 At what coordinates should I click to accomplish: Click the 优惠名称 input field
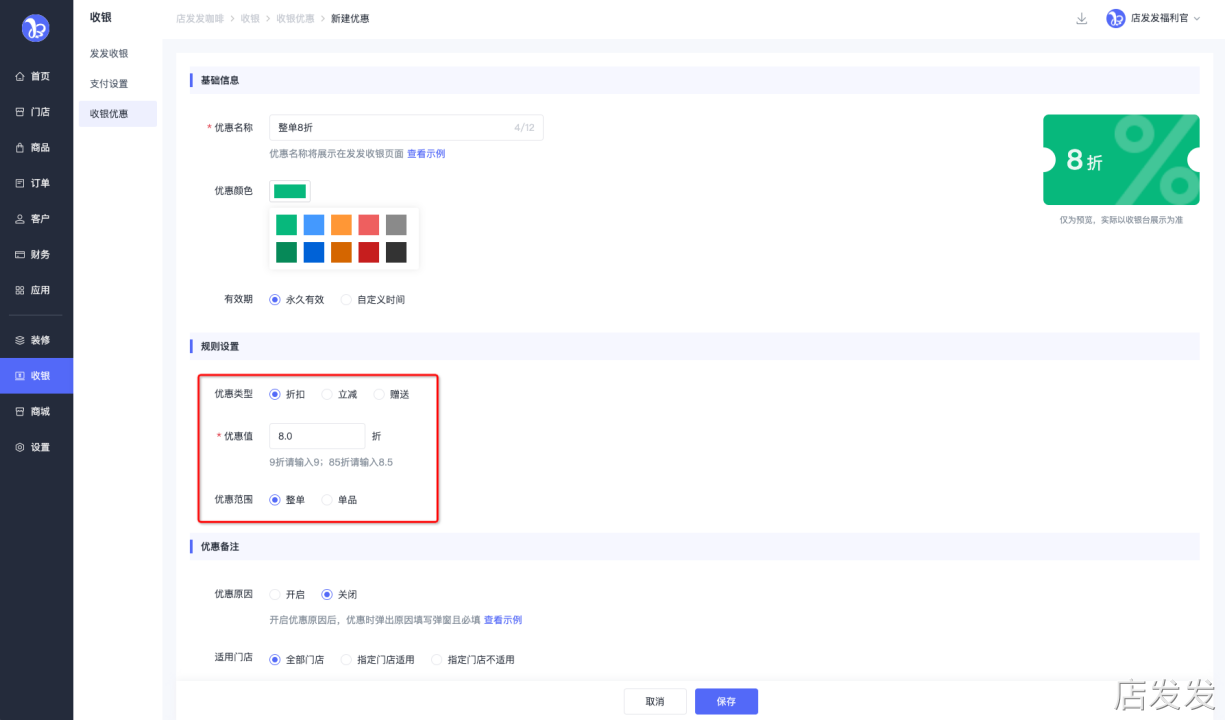(x=406, y=128)
